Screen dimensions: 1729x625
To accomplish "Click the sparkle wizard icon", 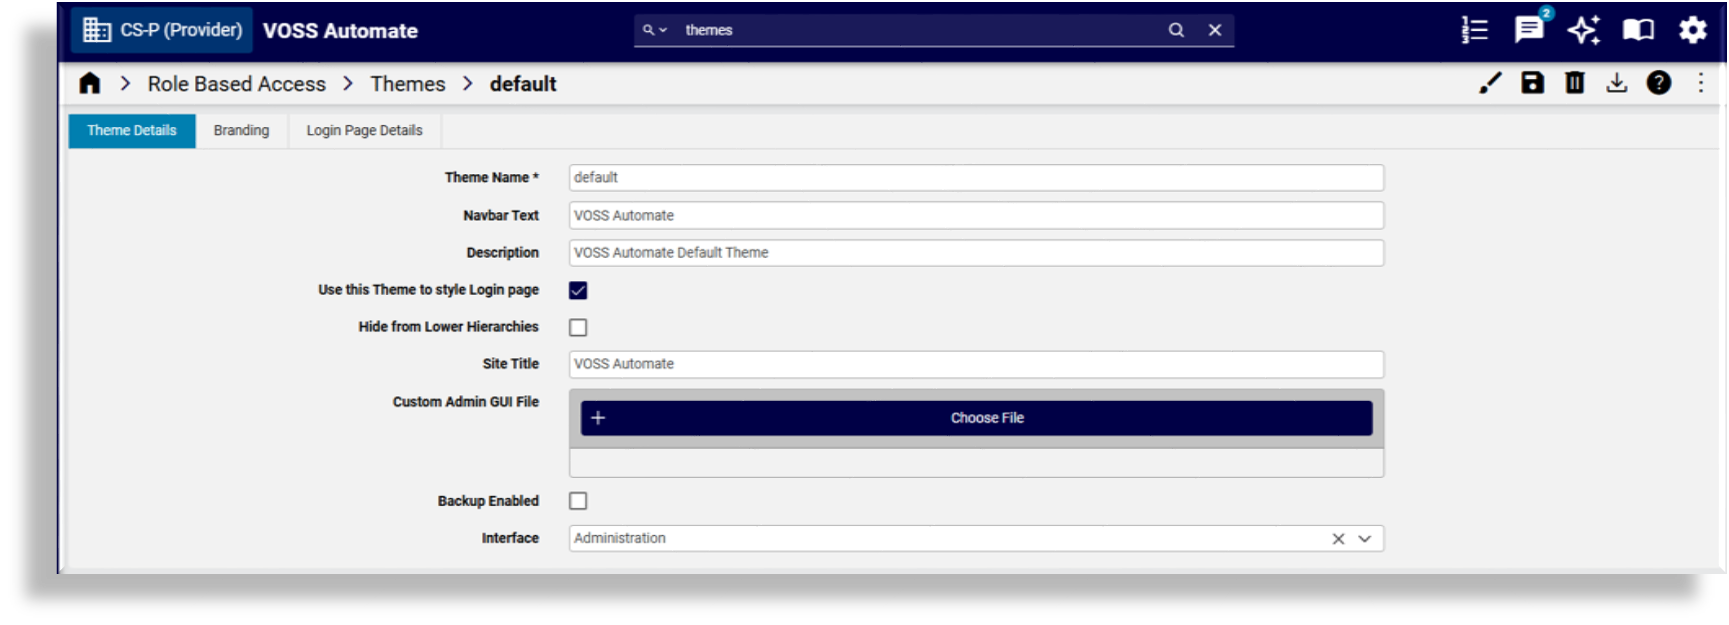I will pos(1583,30).
